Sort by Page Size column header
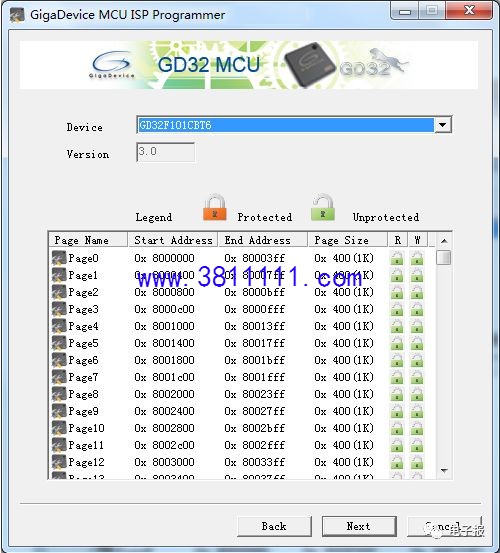The image size is (500, 553). (x=348, y=240)
